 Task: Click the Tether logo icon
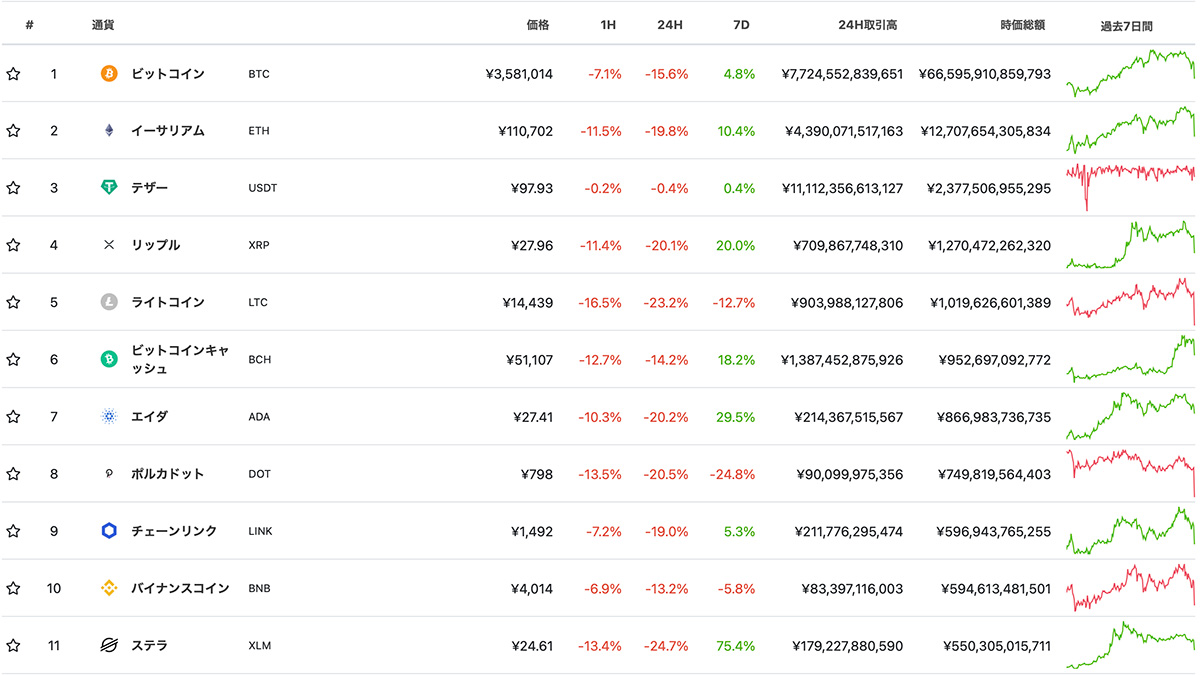(109, 188)
